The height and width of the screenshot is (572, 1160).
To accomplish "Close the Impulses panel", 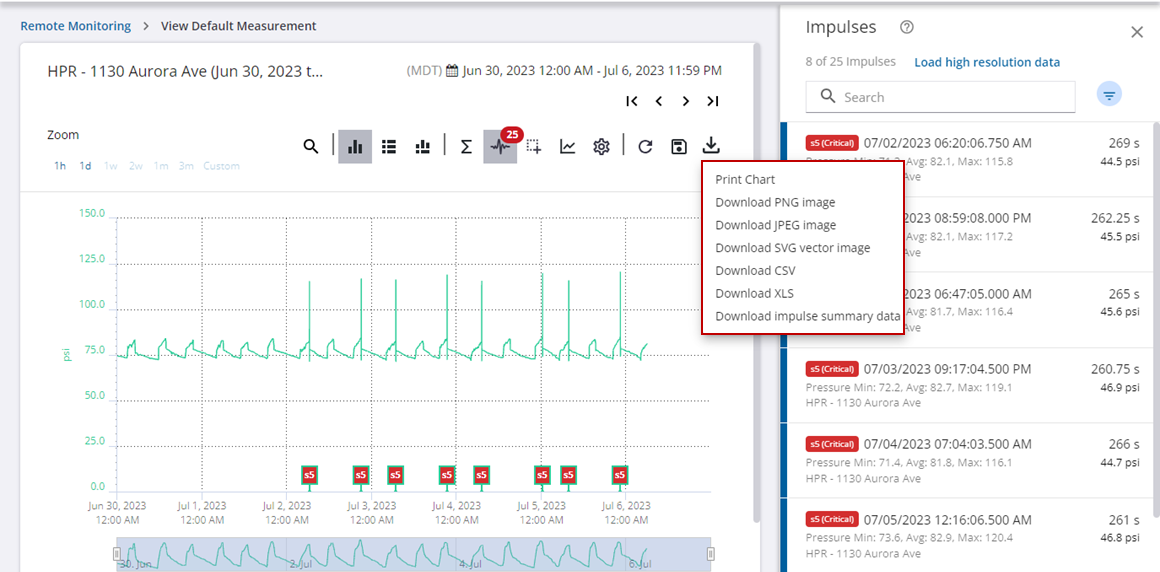I will click(x=1137, y=32).
